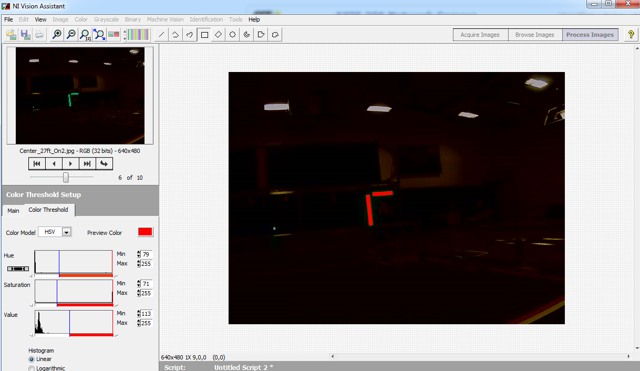Open the View menu
The width and height of the screenshot is (640, 371).
pyautogui.click(x=40, y=20)
